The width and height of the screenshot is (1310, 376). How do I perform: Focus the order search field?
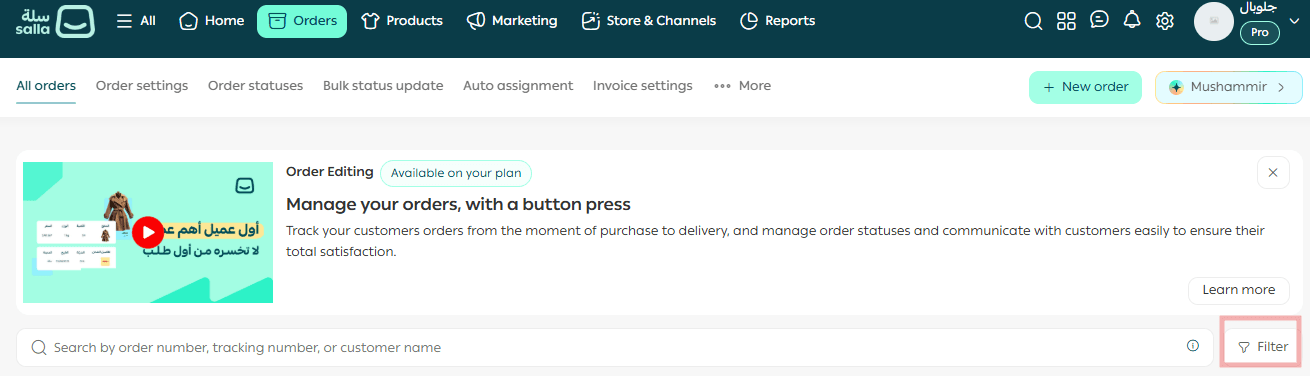(615, 347)
